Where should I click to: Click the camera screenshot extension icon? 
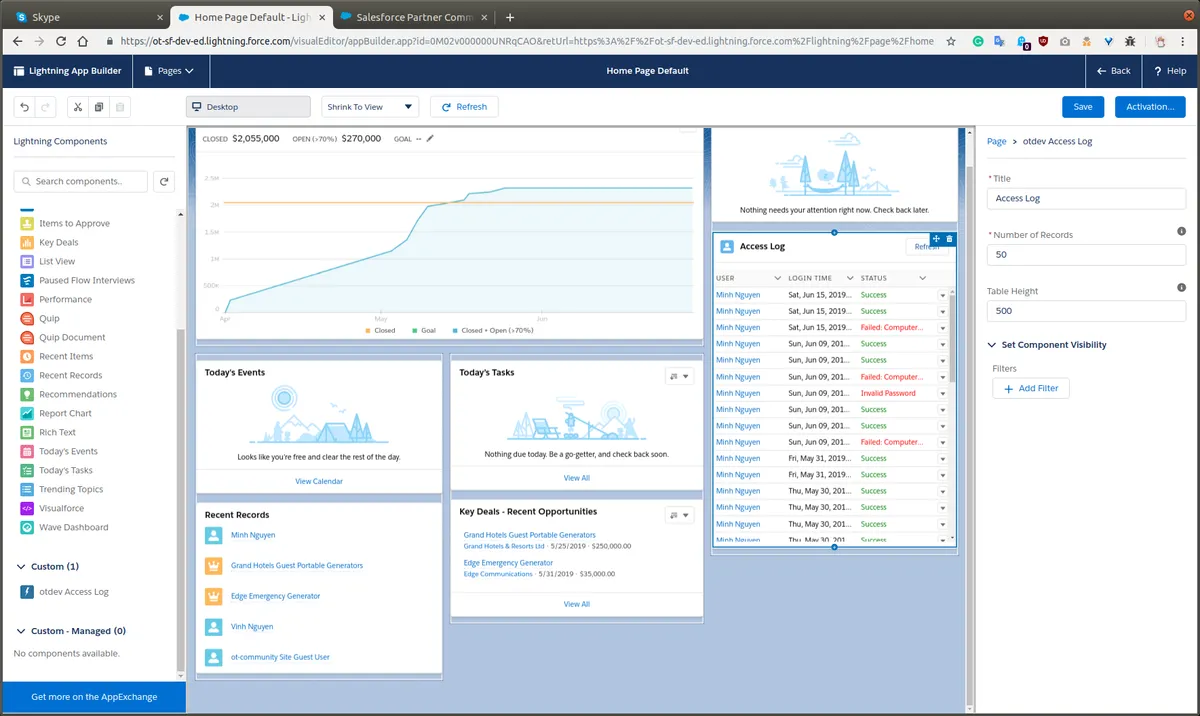click(x=1065, y=41)
